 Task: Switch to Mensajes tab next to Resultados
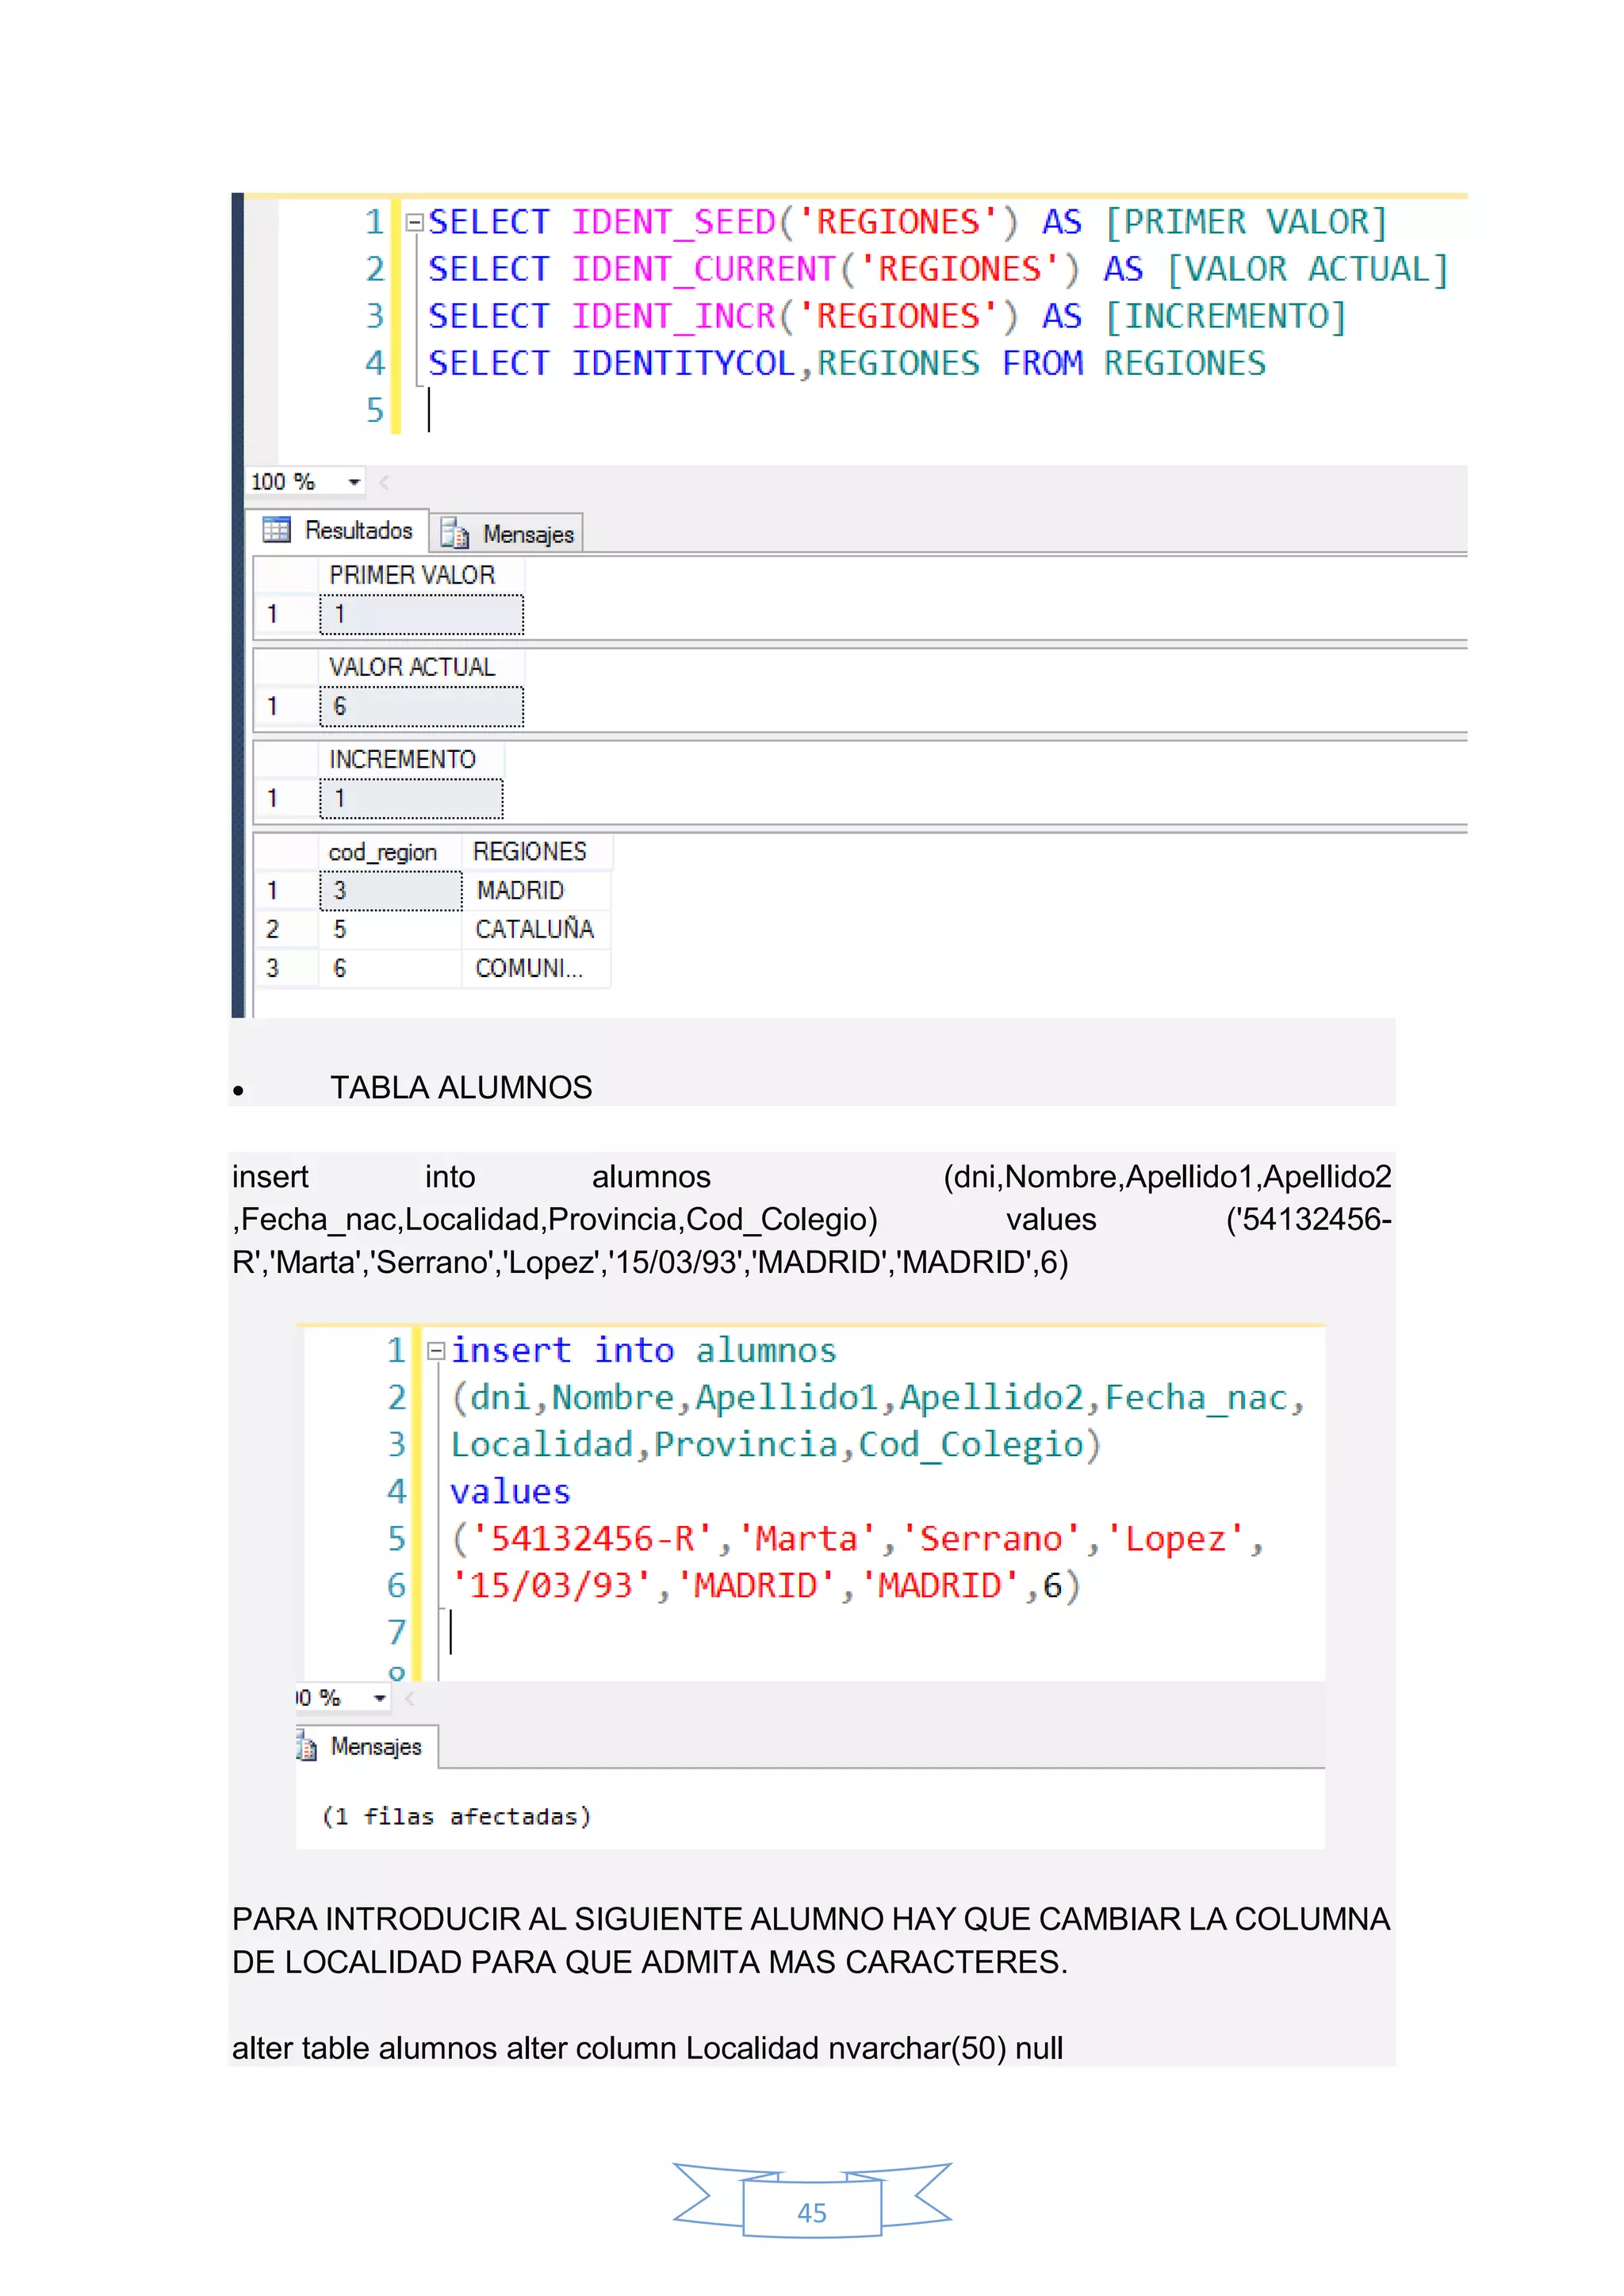pos(527,534)
